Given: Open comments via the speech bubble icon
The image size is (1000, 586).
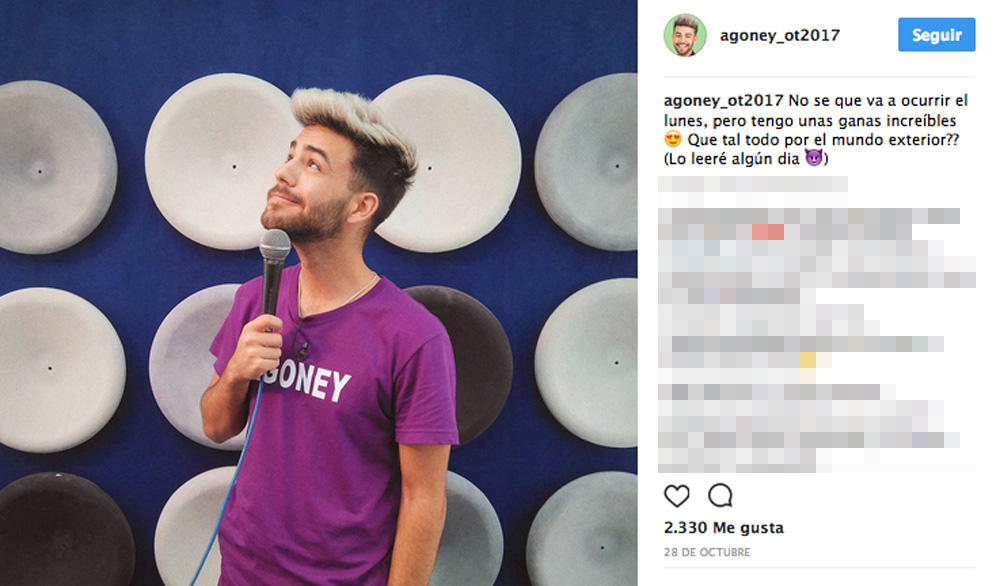Looking at the screenshot, I should point(720,495).
